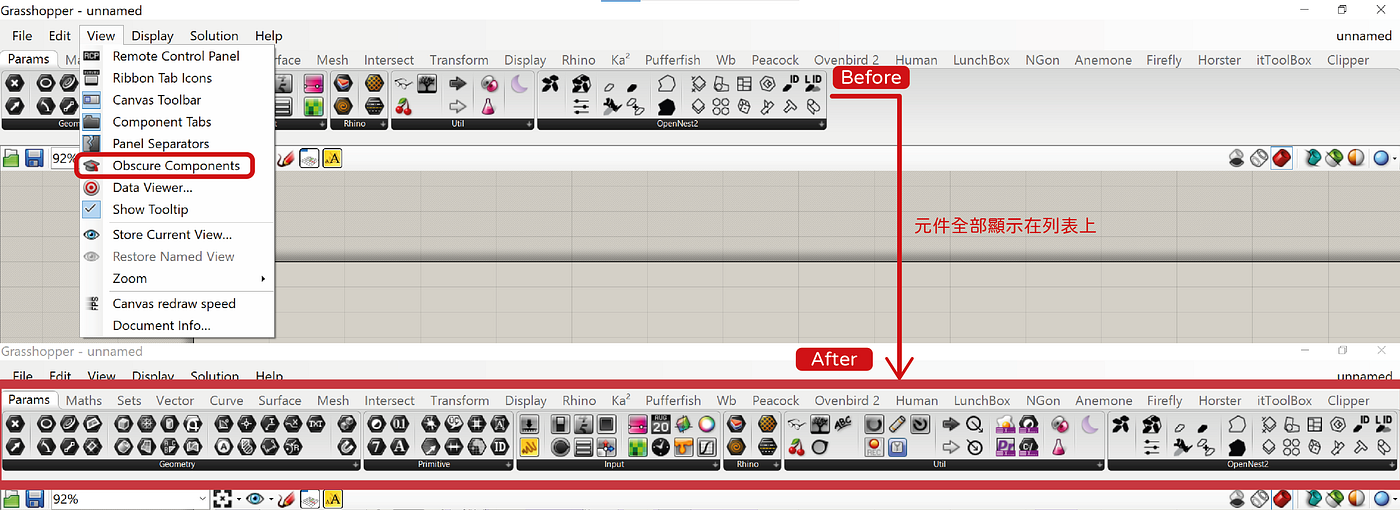Switch to Vector tab in After window
Image resolution: width=1400 pixels, height=510 pixels.
(x=175, y=400)
